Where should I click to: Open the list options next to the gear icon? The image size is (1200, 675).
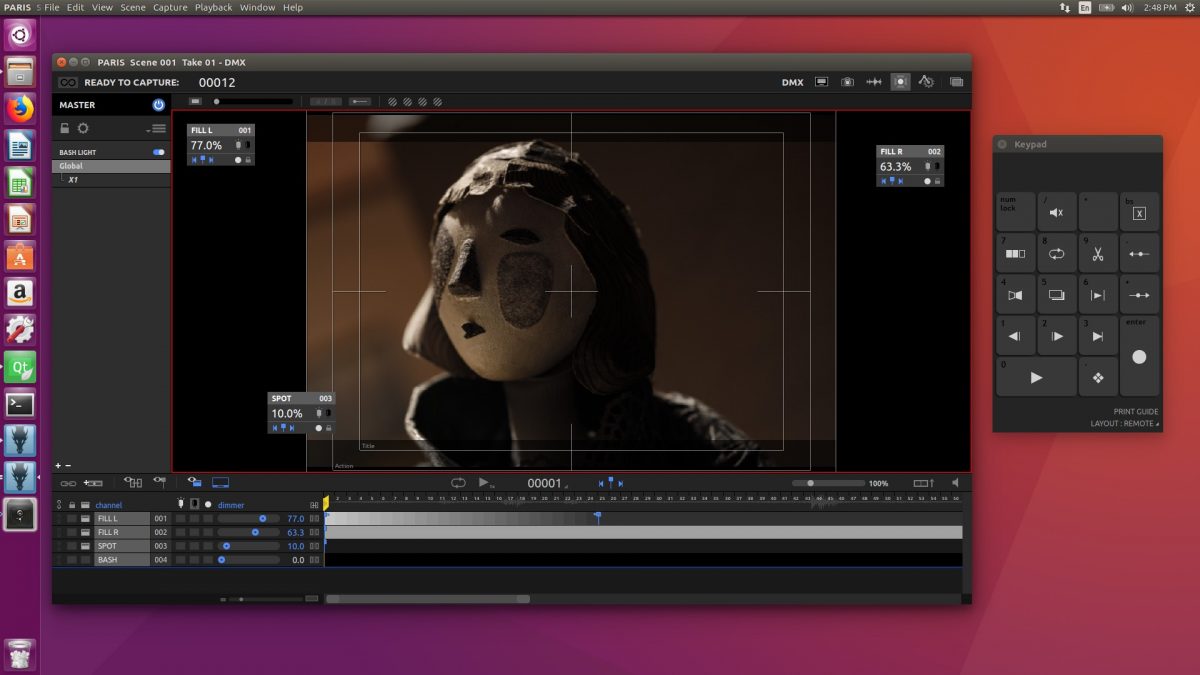pos(156,127)
